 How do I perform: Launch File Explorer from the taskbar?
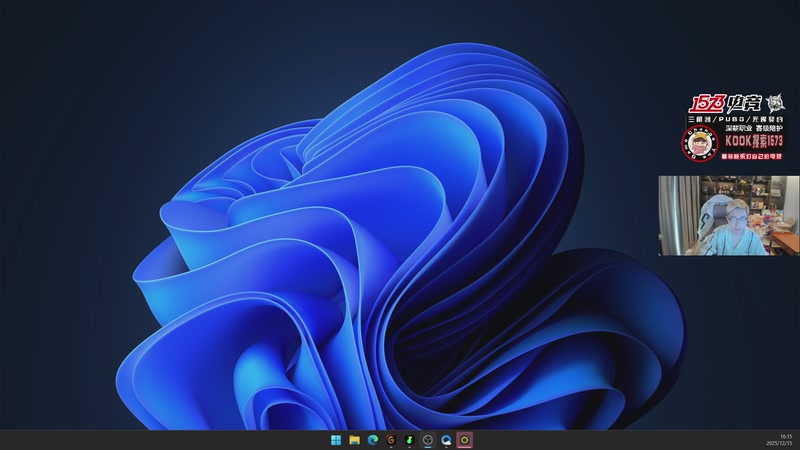(355, 440)
